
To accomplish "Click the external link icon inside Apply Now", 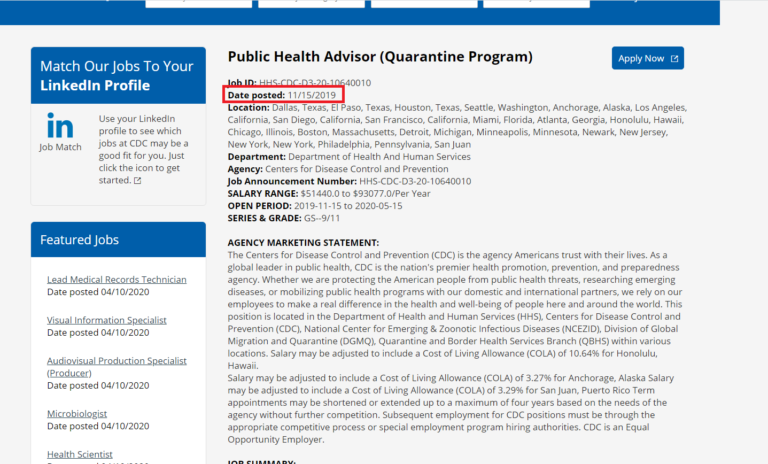I will [x=674, y=59].
